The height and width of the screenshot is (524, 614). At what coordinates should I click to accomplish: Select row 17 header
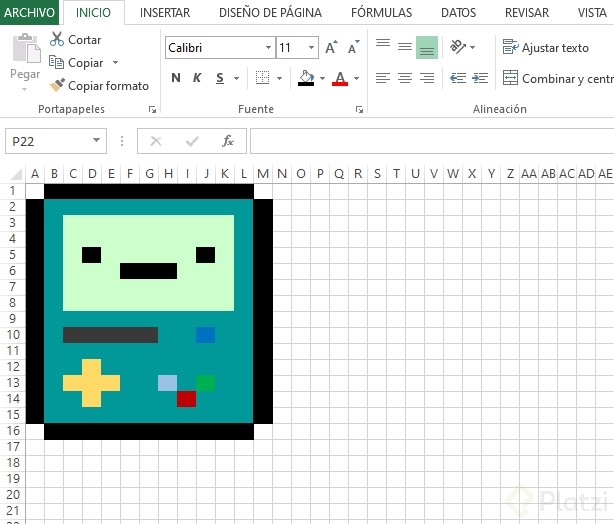click(13, 447)
